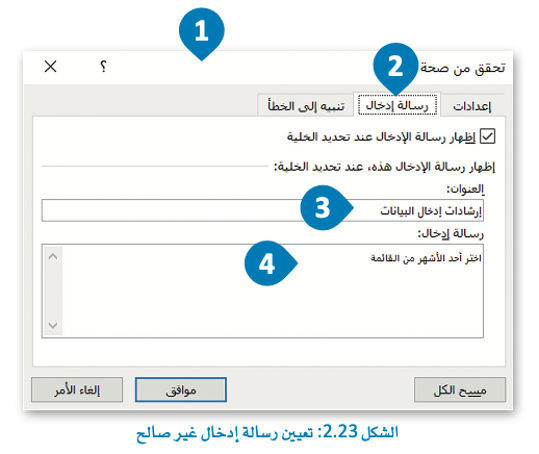Toggle إظهار رسالة الإدخال عند تحديد الخلية checkbox
539x454 pixels.
(488, 136)
